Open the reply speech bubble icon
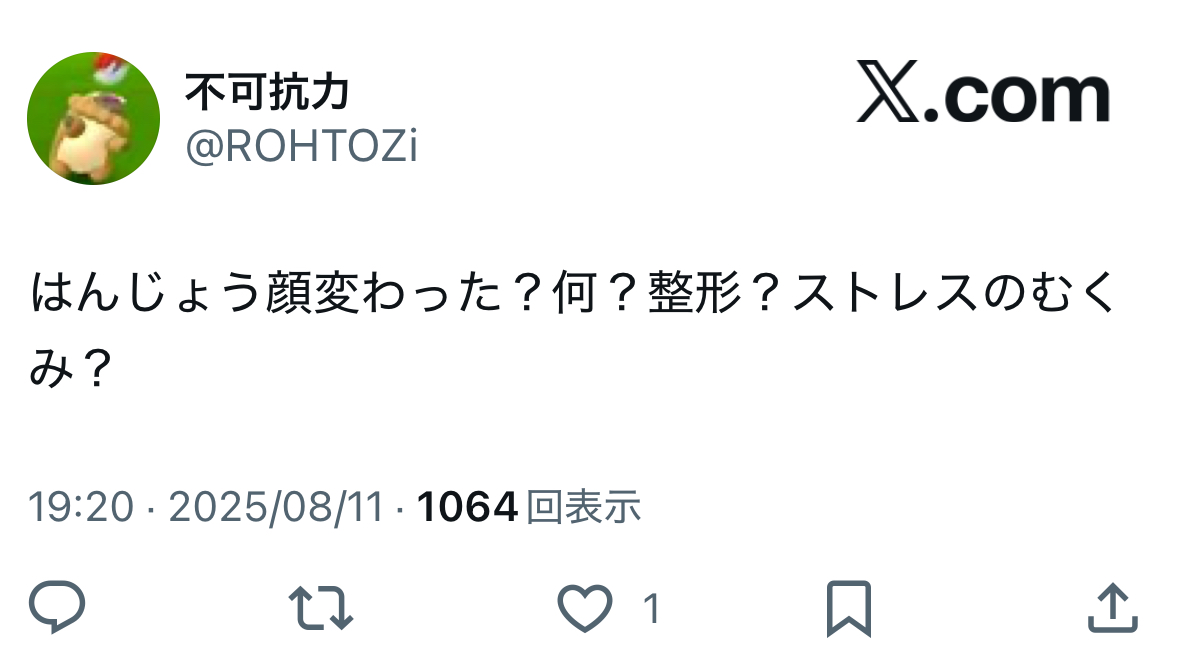 [x=57, y=606]
